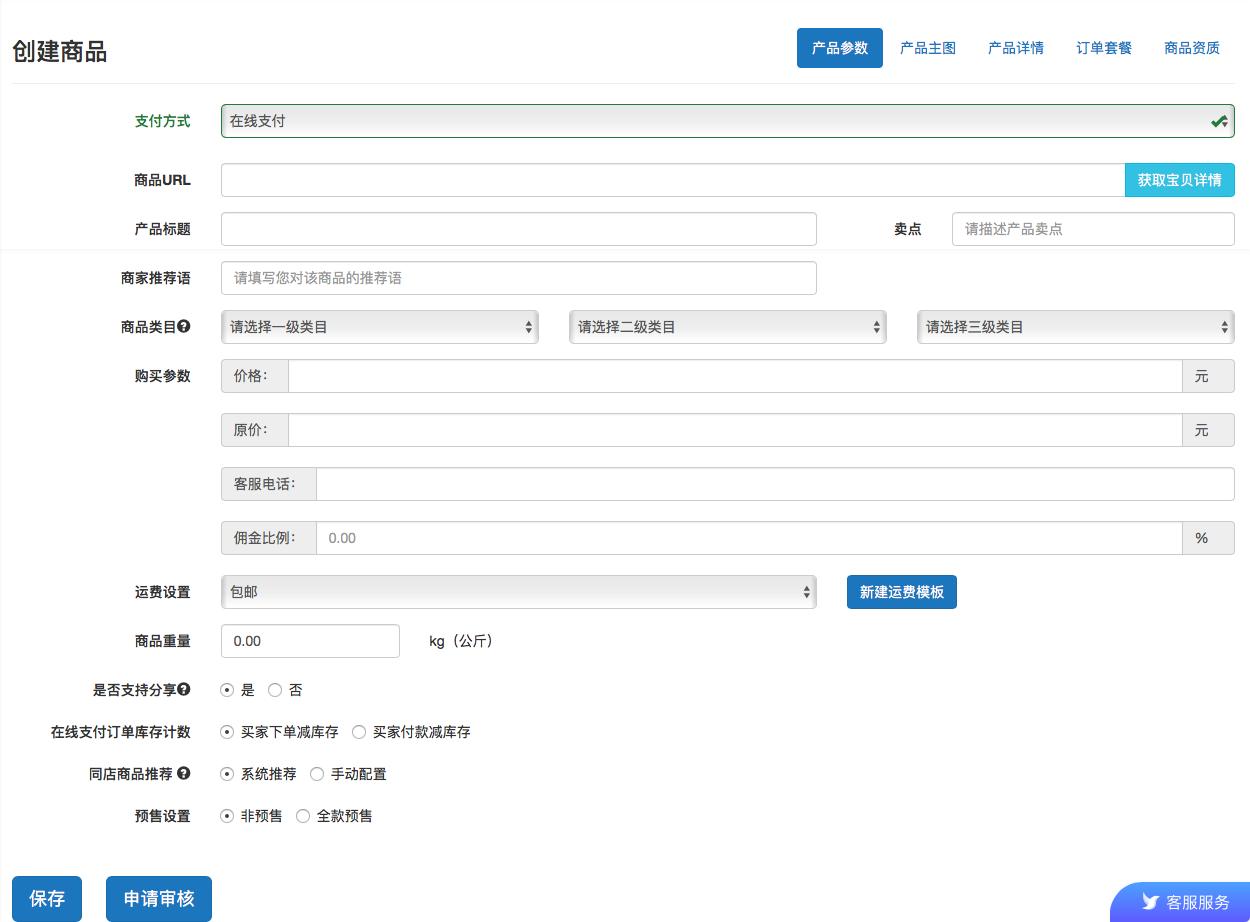The image size is (1250, 922).
Task: Expand 请选择二级类目 dropdown
Action: (727, 327)
